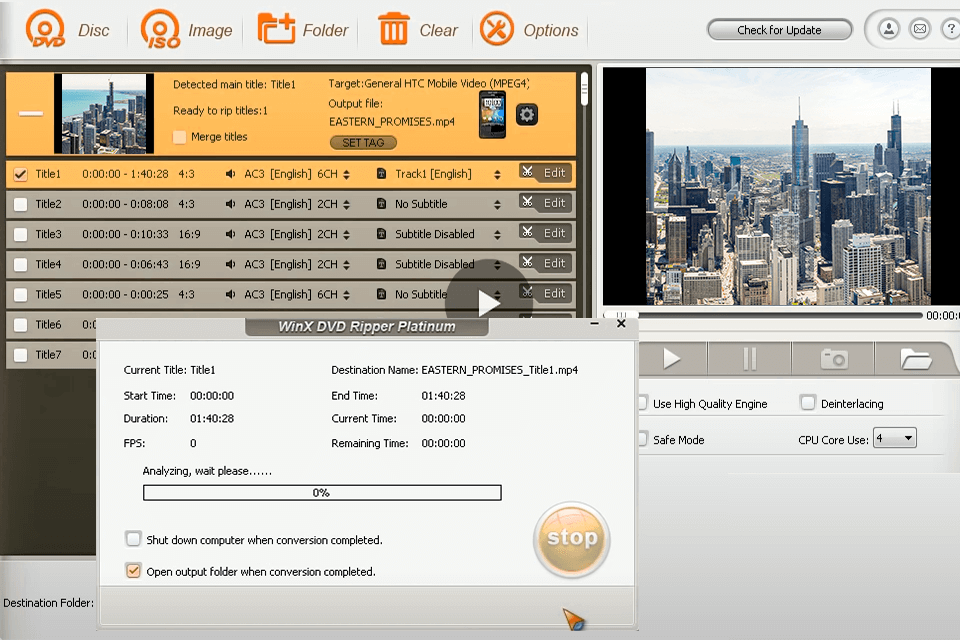Pause video playback
The height and width of the screenshot is (640, 960).
[x=748, y=357]
